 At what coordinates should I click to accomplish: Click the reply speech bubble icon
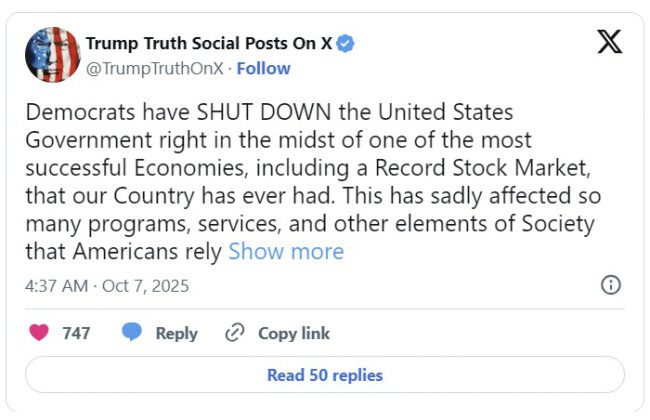[x=132, y=333]
